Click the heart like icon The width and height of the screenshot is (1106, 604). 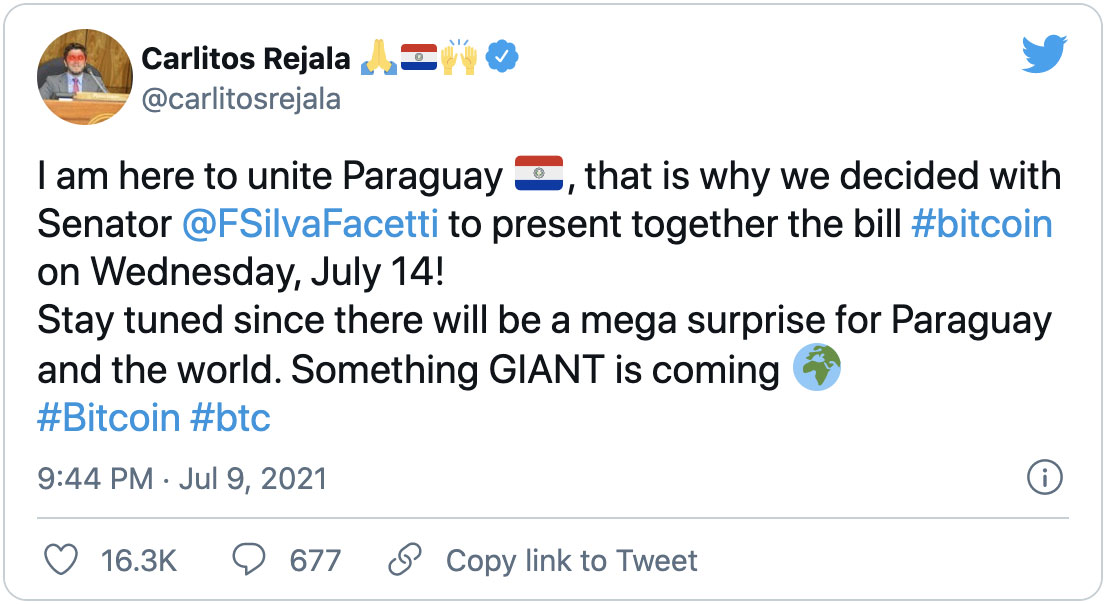click(62, 560)
